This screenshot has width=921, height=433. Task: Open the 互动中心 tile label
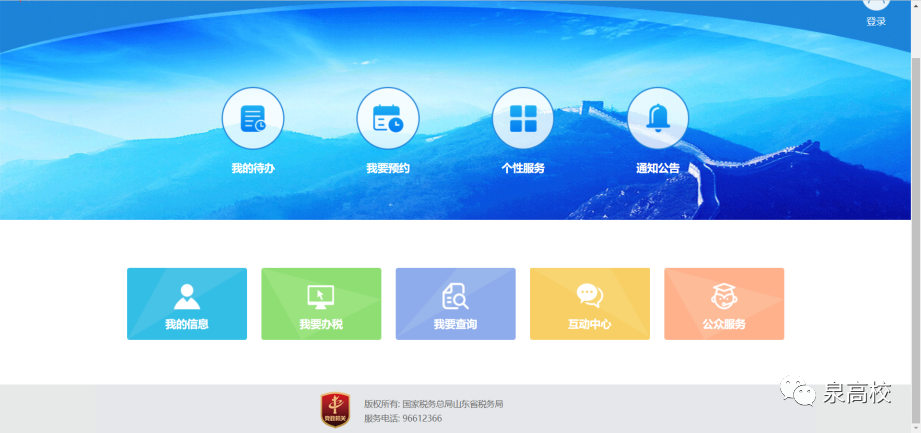point(589,324)
